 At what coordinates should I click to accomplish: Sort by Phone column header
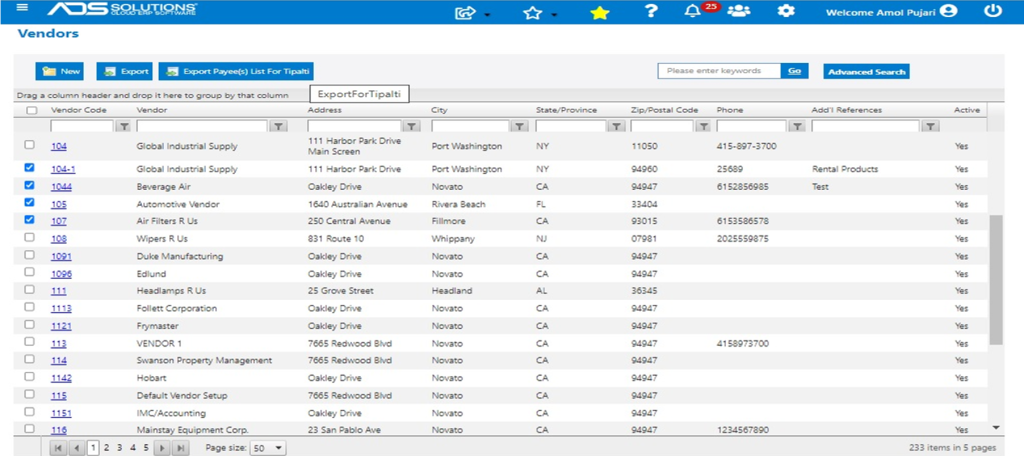point(729,110)
